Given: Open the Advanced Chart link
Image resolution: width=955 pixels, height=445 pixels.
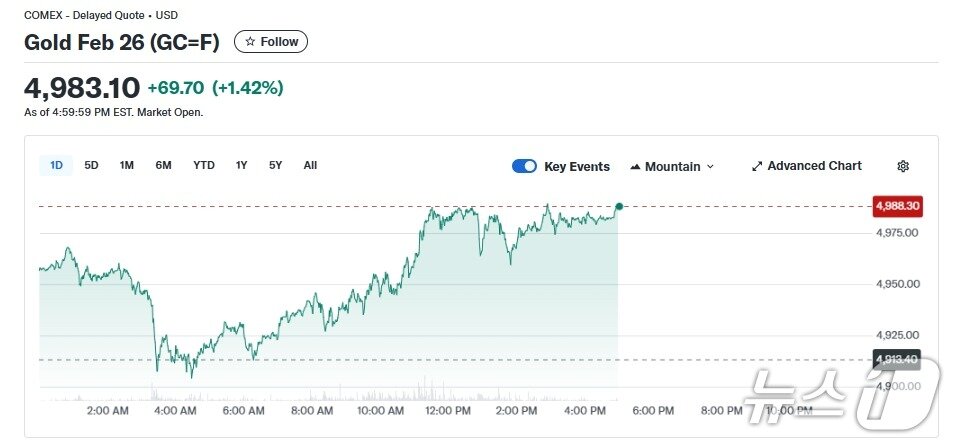Looking at the screenshot, I should (814, 166).
